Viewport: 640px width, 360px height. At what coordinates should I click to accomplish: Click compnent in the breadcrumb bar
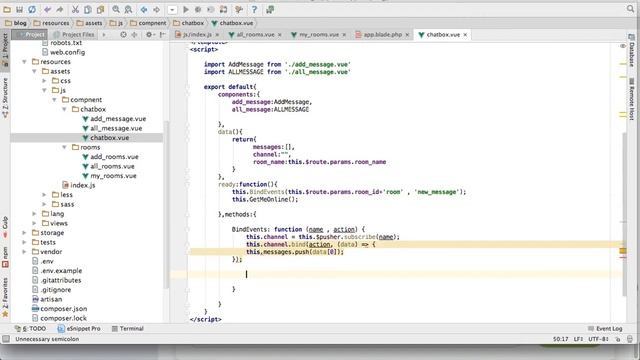pyautogui.click(x=148, y=23)
